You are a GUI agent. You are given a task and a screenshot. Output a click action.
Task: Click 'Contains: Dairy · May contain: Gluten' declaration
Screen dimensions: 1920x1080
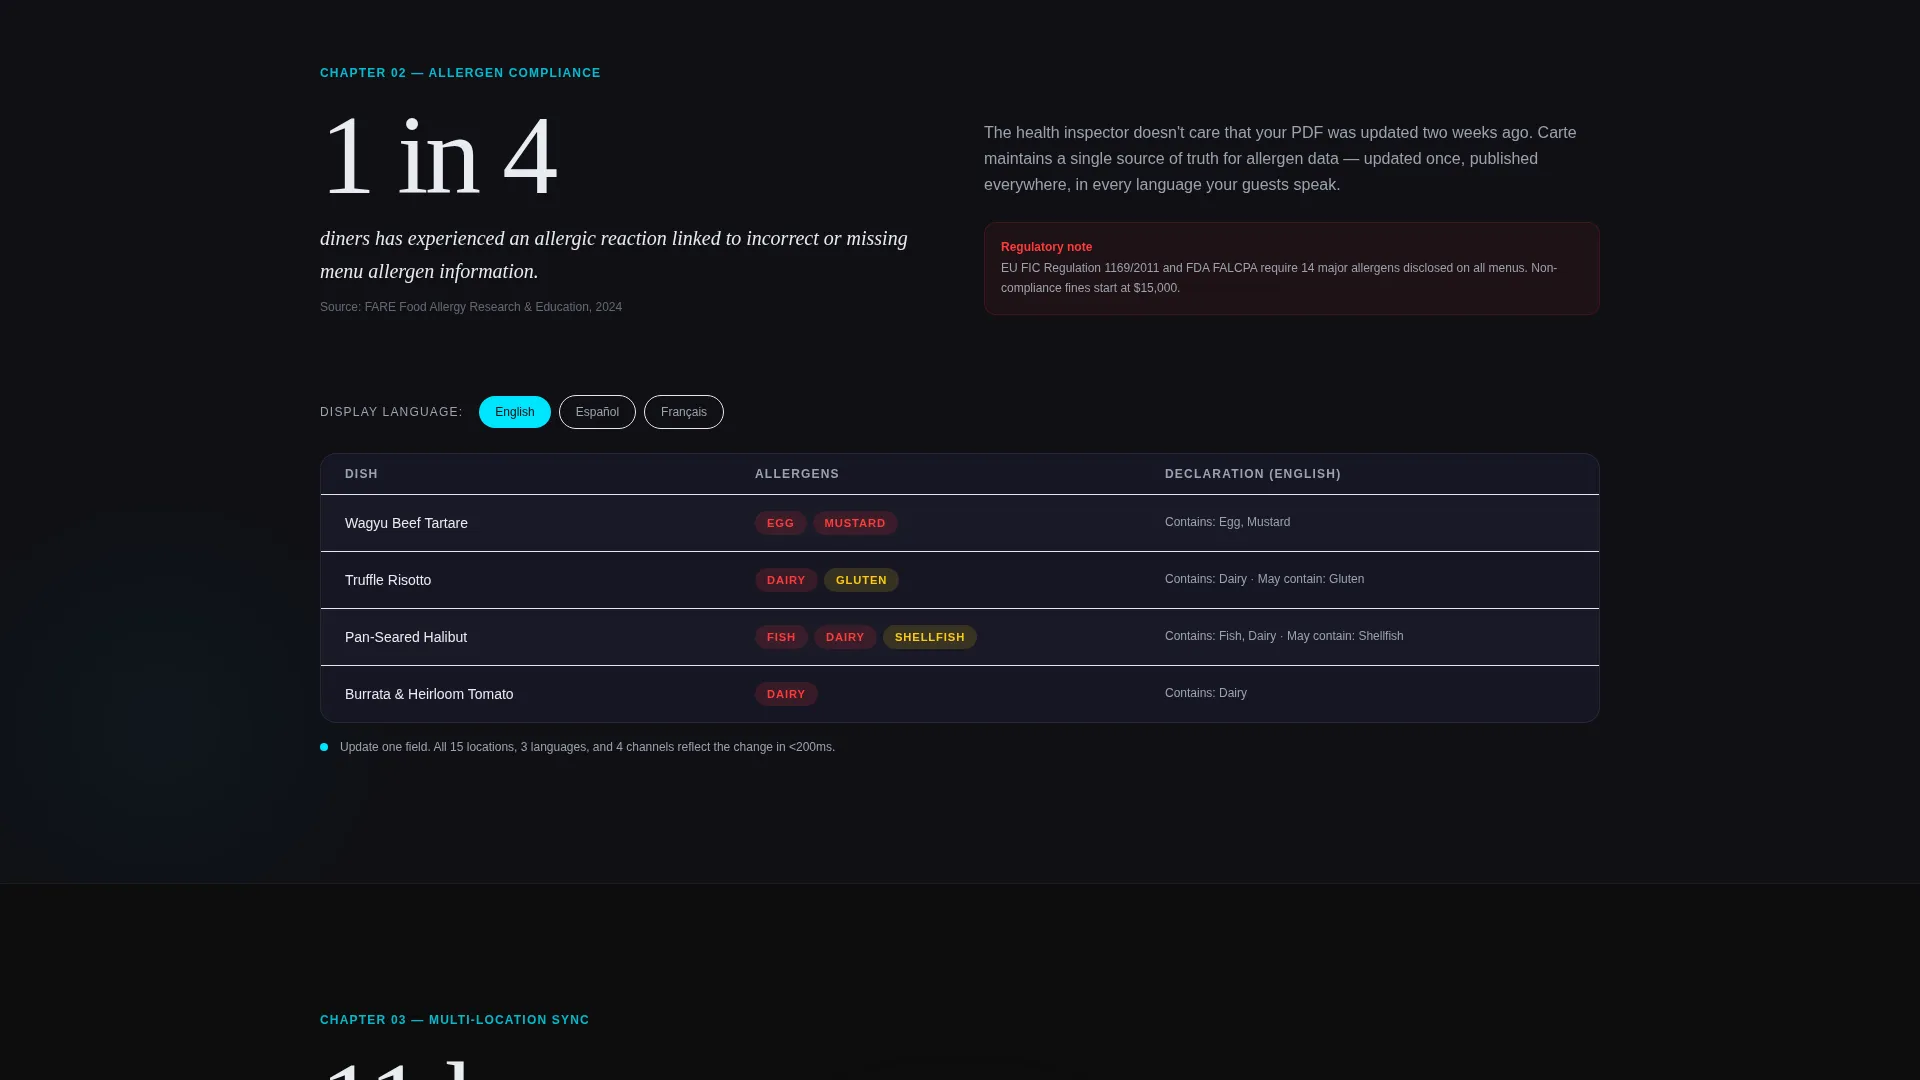point(1264,579)
